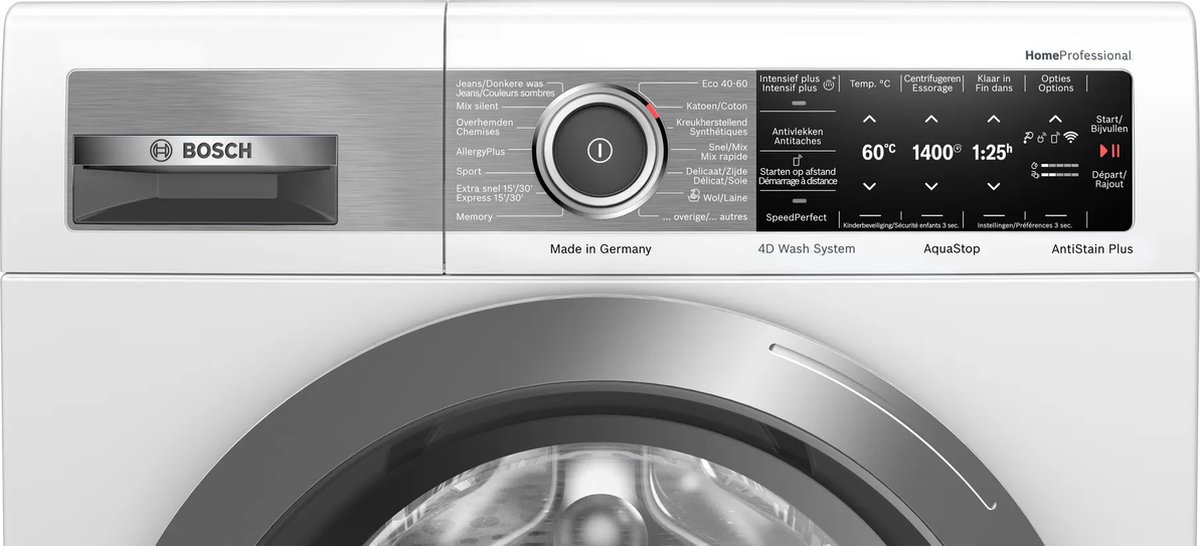Choose the AllergyPlus program
This screenshot has height=546, width=1200.
480,151
